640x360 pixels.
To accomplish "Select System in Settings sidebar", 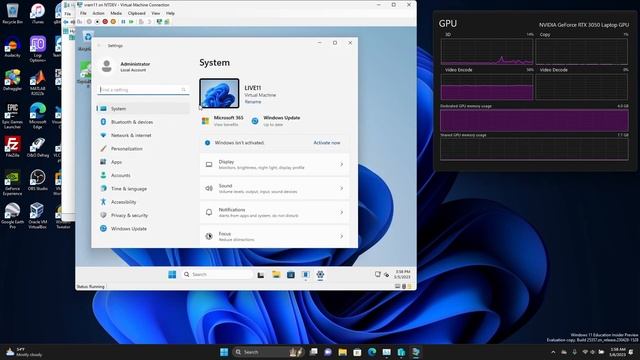I will coord(143,109).
